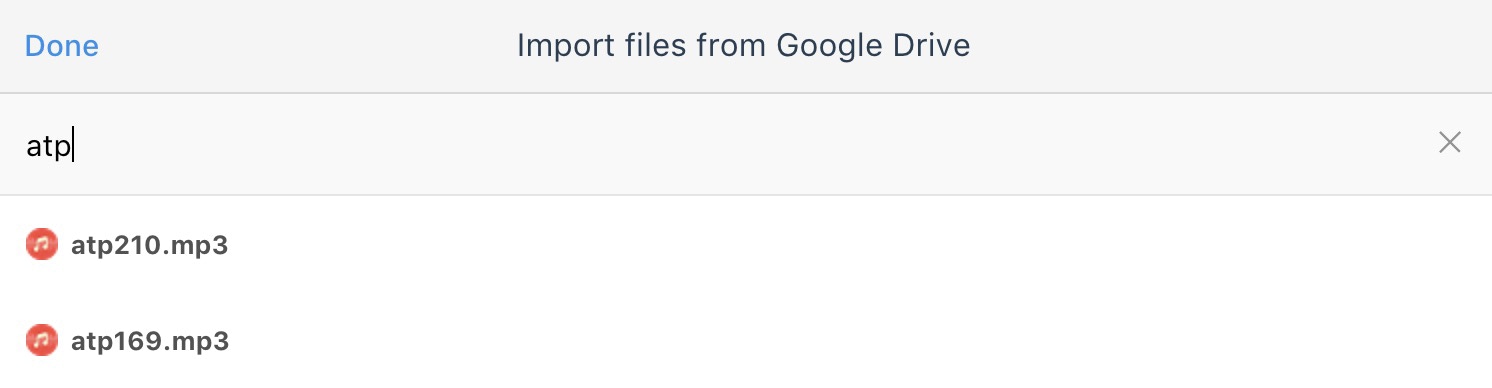The image size is (1492, 388).
Task: Import the atp169 audio file
Action: (746, 341)
